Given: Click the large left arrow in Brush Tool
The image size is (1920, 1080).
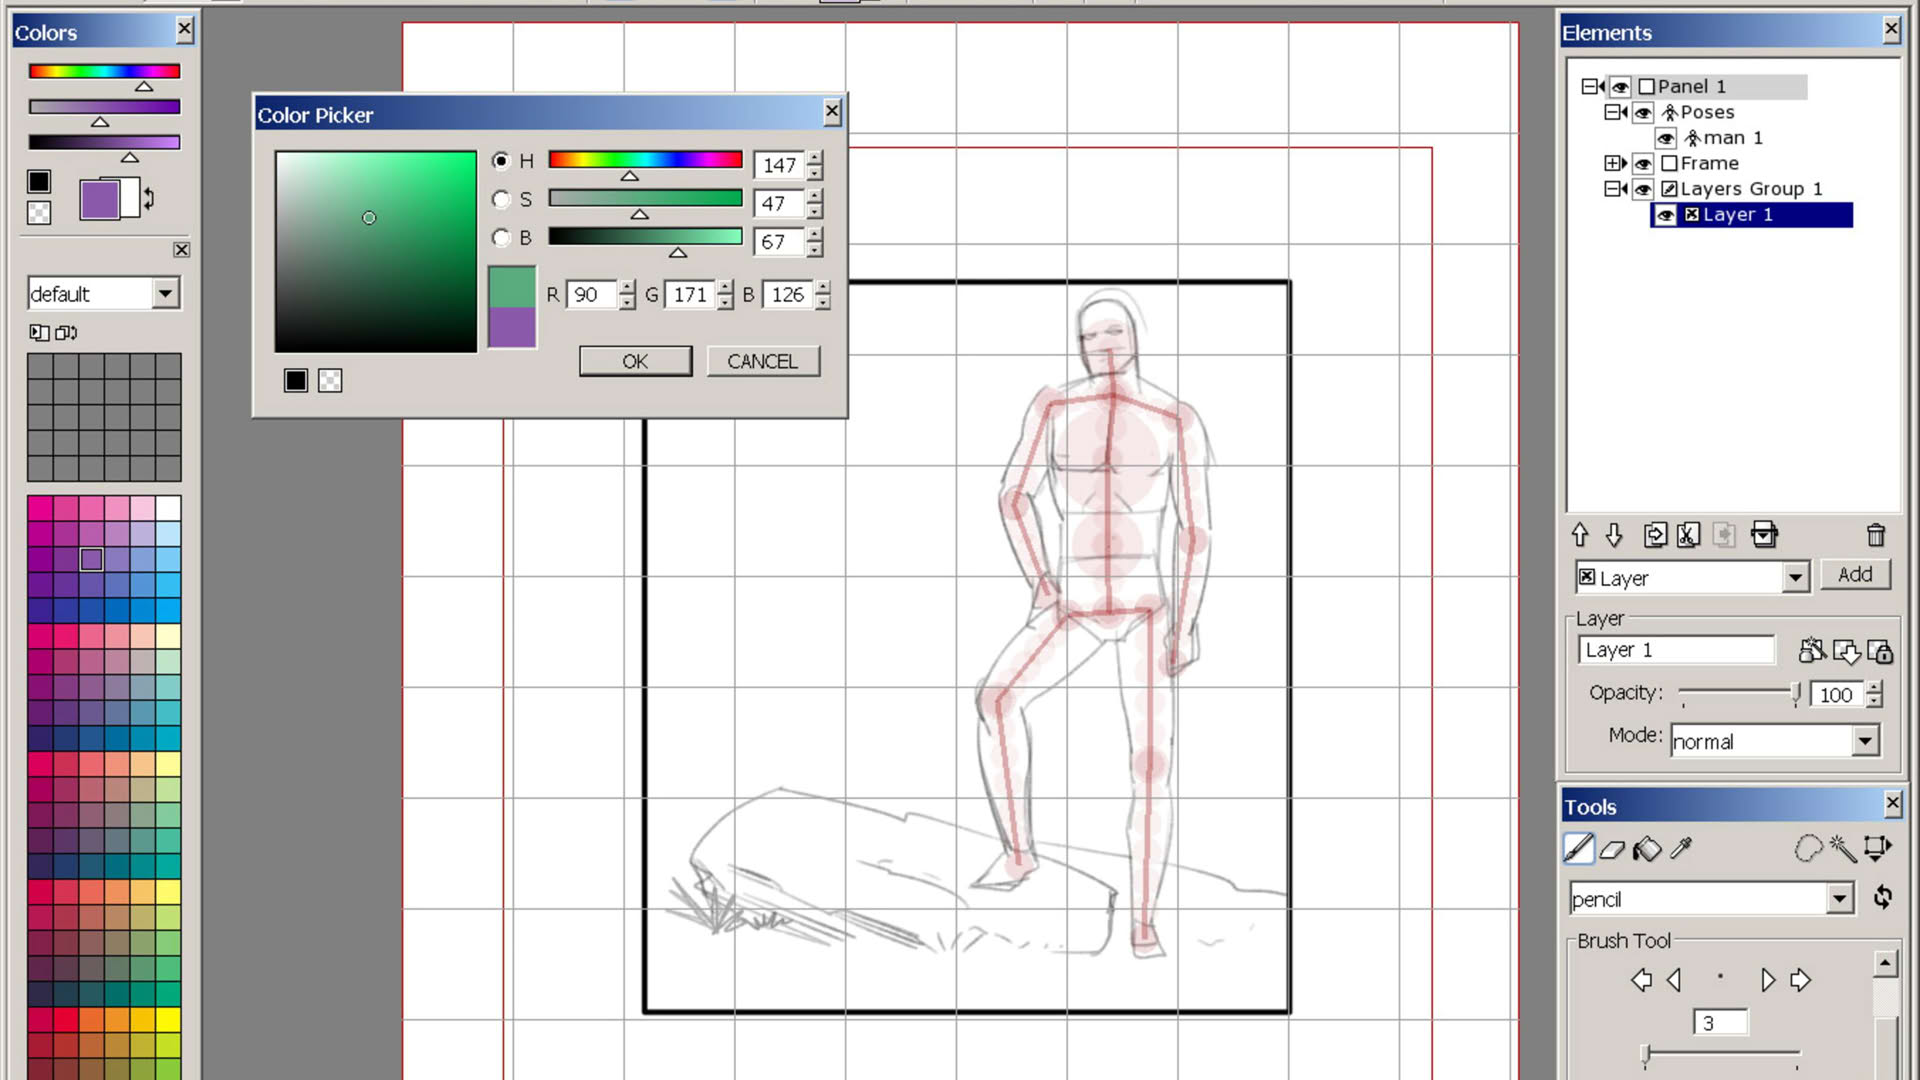Looking at the screenshot, I should 1641,980.
